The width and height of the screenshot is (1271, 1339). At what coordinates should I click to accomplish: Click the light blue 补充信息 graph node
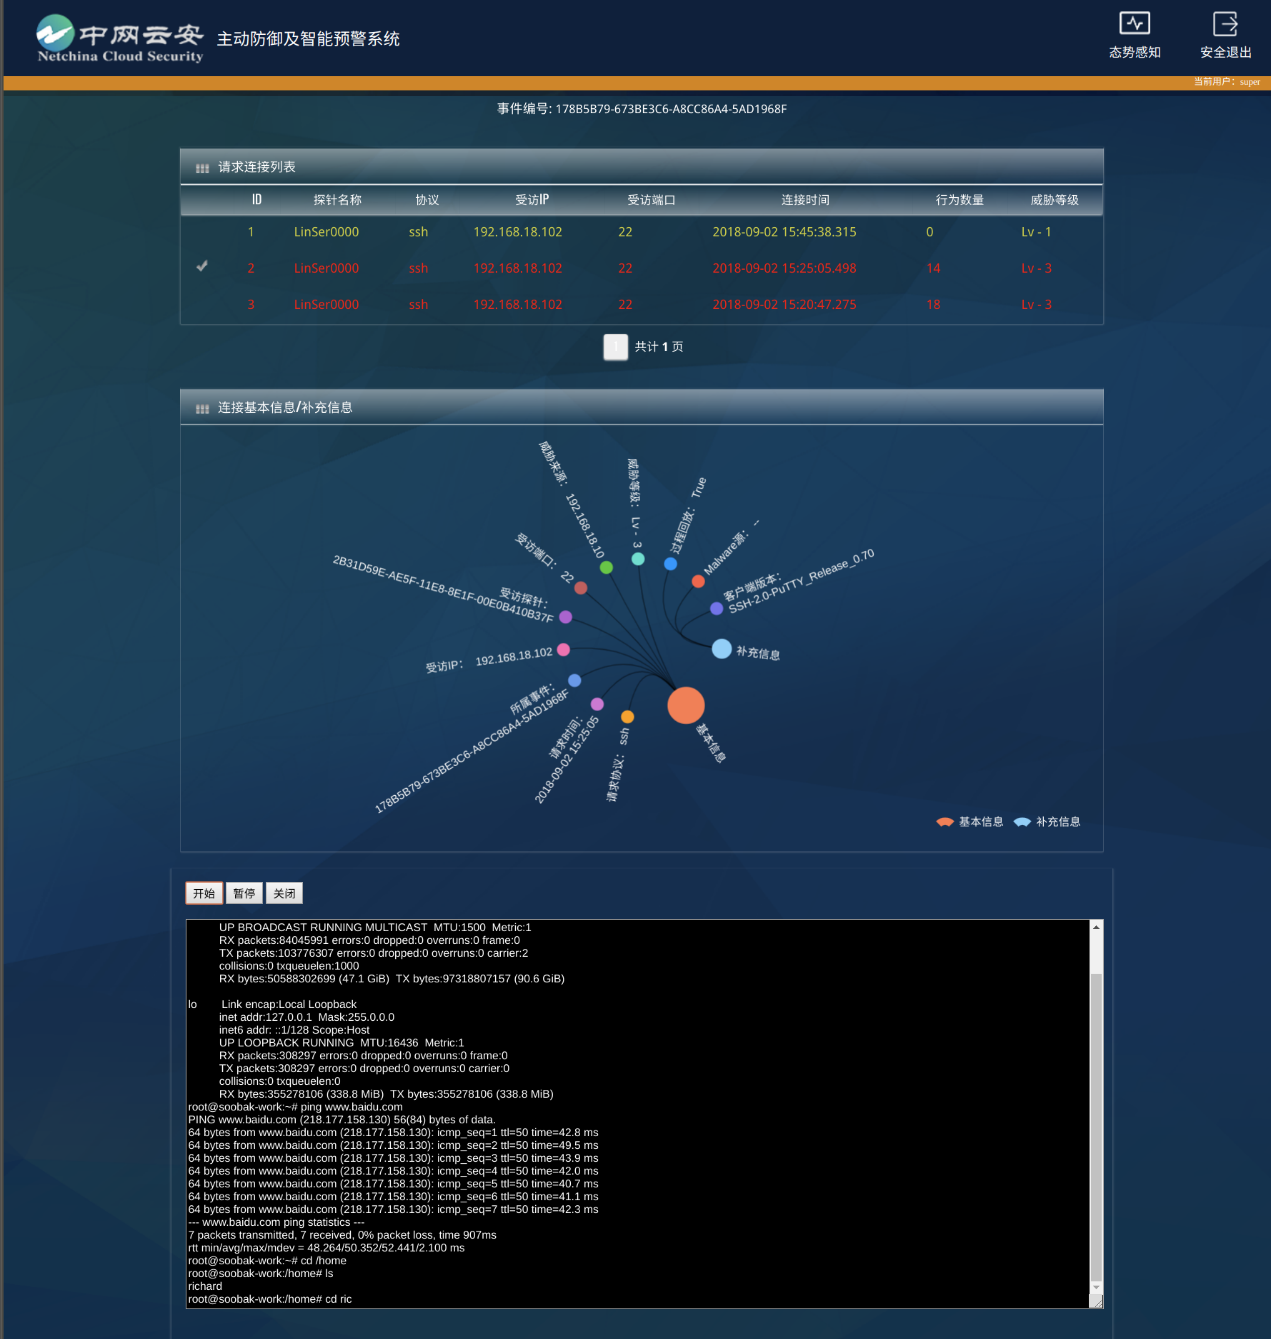[x=721, y=649]
